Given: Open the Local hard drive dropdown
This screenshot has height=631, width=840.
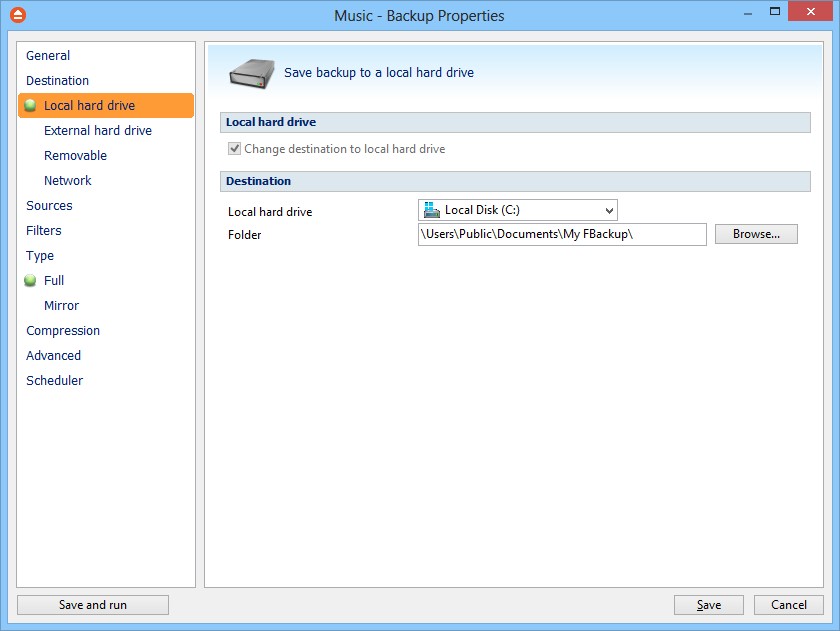Looking at the screenshot, I should point(518,210).
